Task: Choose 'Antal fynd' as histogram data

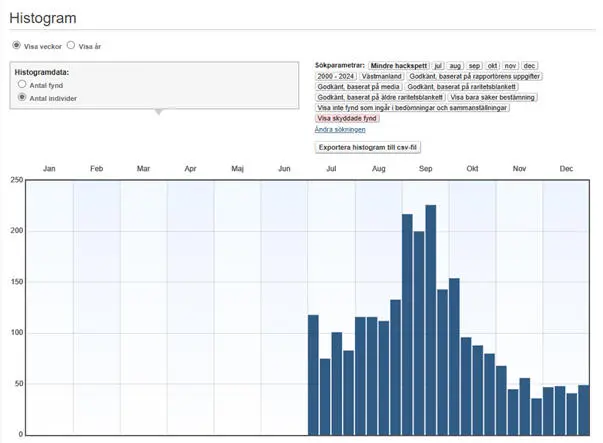Action: [x=22, y=86]
